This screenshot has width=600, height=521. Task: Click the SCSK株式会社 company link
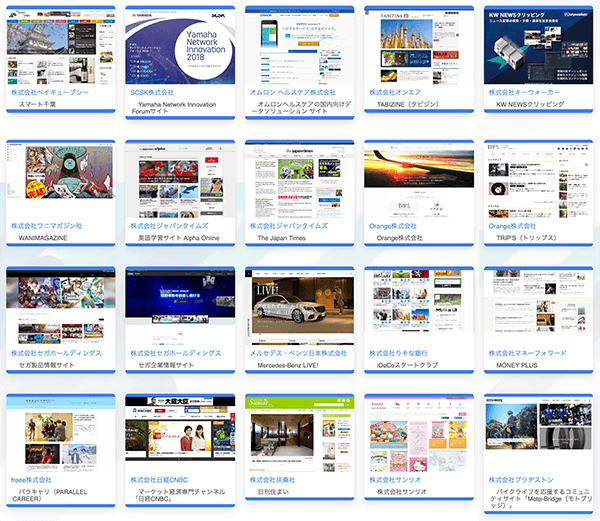[152, 92]
